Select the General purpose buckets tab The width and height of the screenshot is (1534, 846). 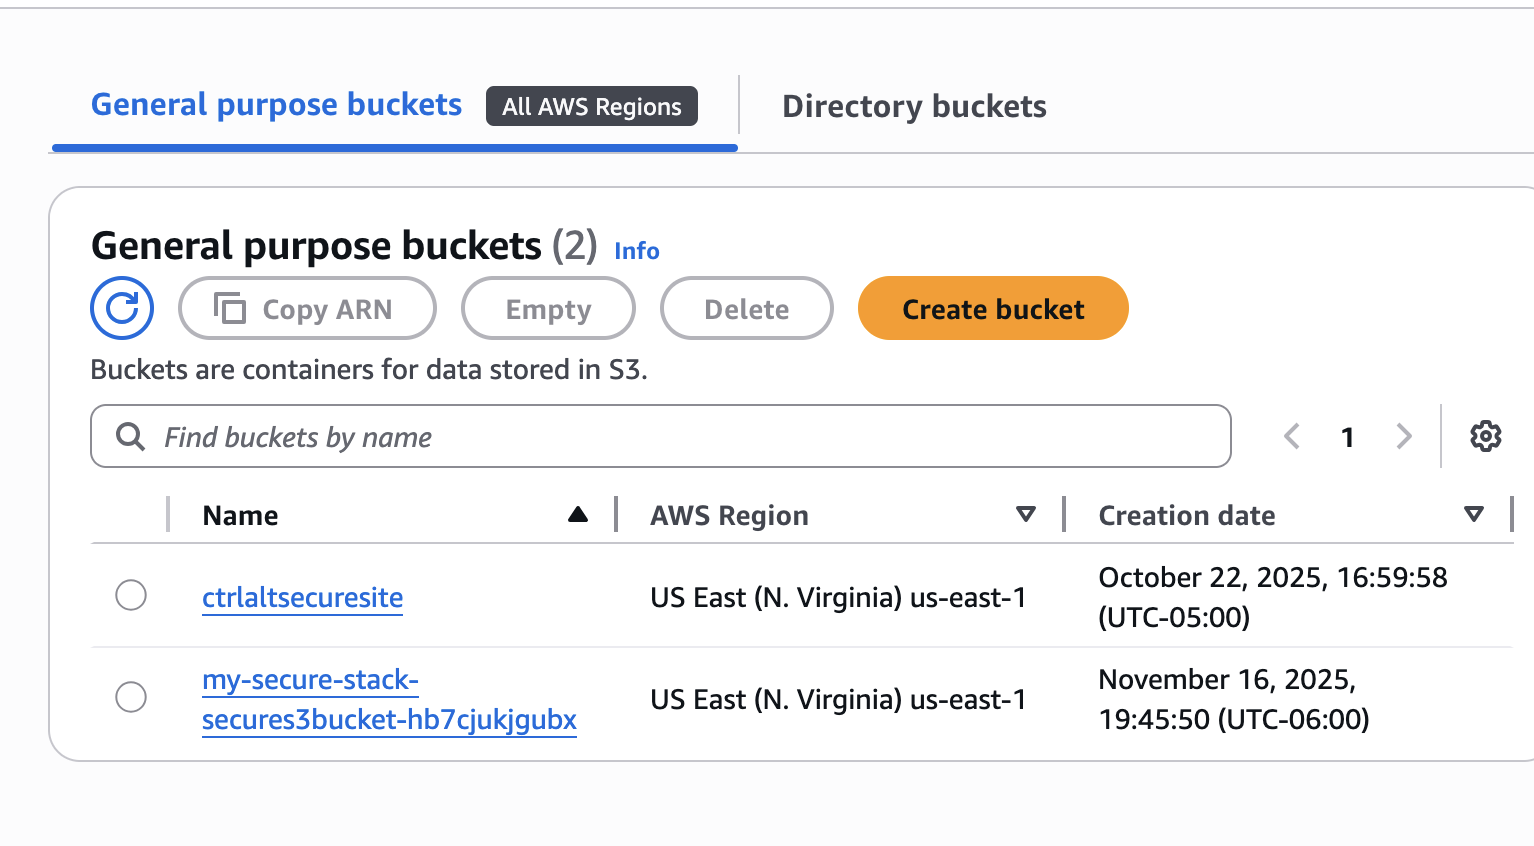pos(275,104)
